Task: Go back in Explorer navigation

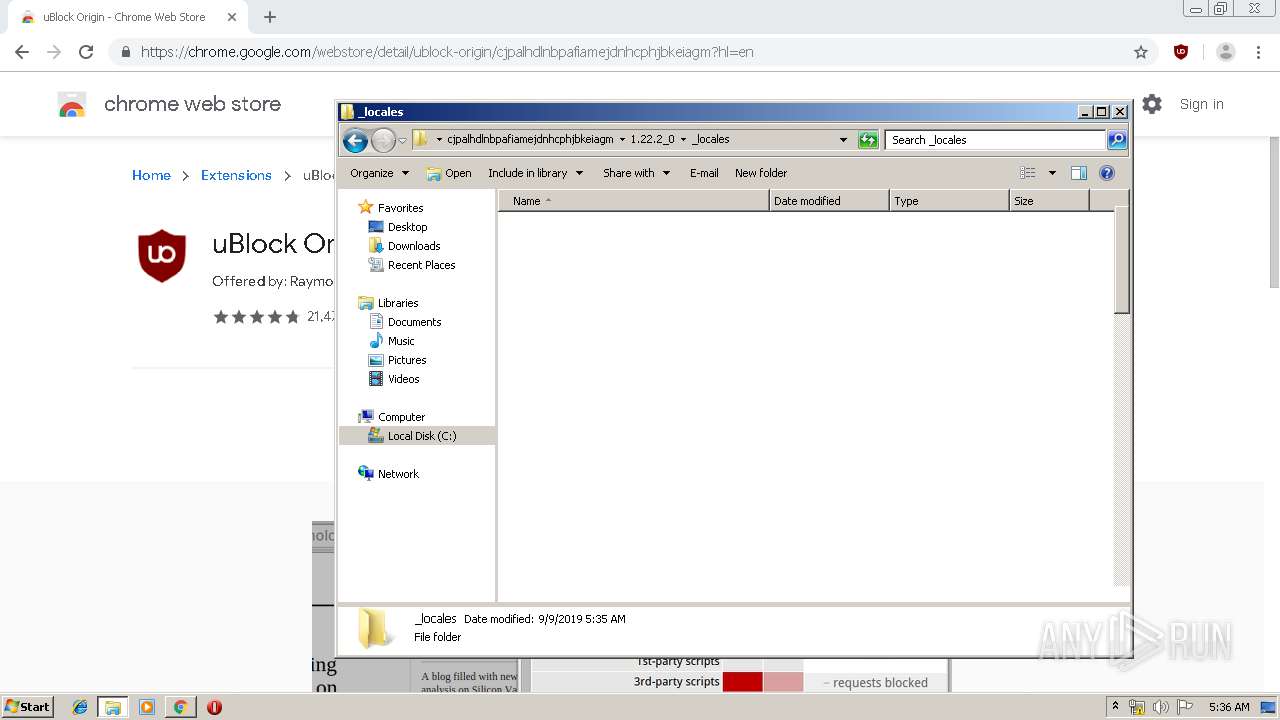Action: pyautogui.click(x=355, y=140)
